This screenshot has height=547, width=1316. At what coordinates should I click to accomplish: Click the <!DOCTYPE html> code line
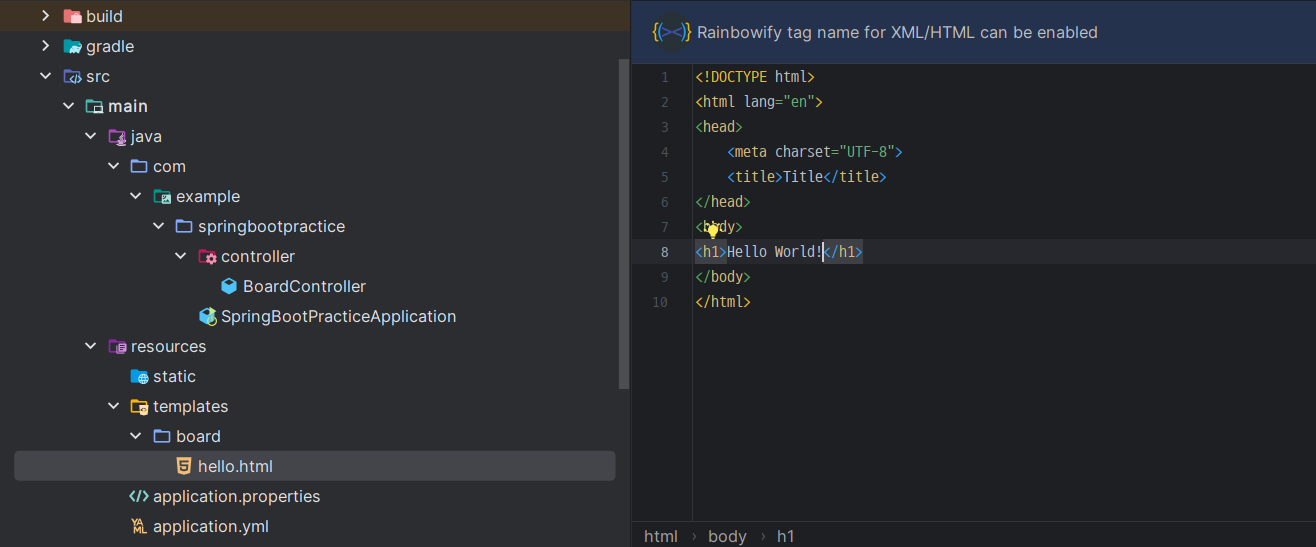click(755, 77)
